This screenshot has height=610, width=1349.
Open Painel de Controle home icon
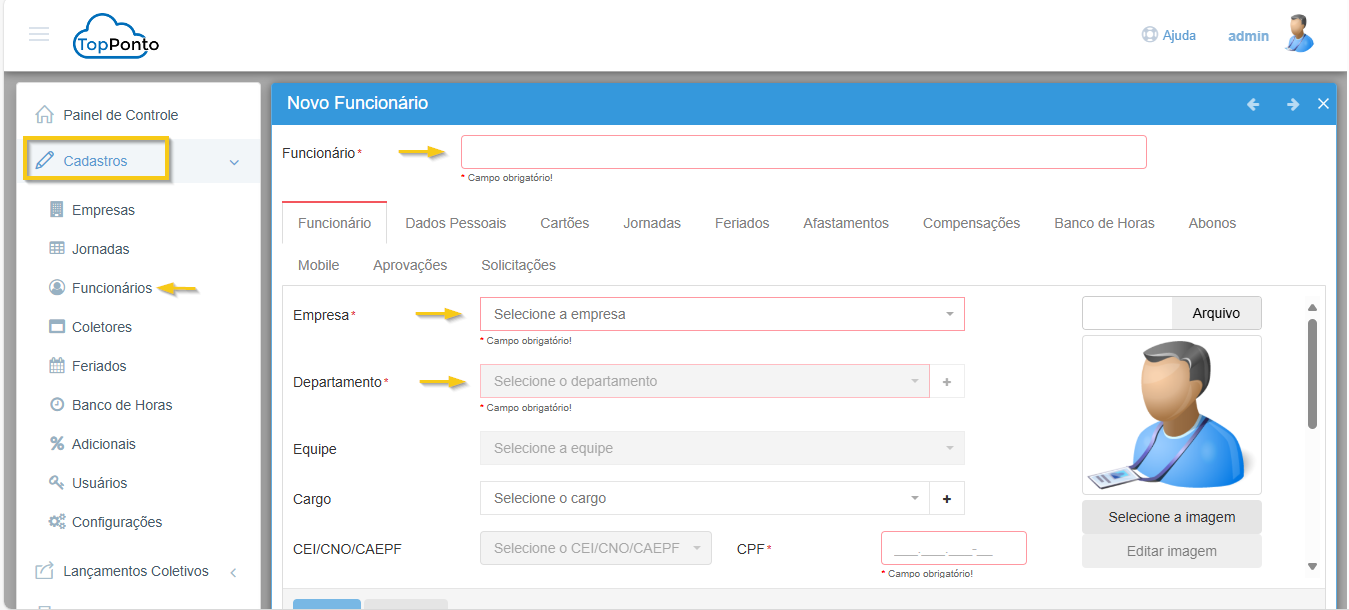coord(44,115)
